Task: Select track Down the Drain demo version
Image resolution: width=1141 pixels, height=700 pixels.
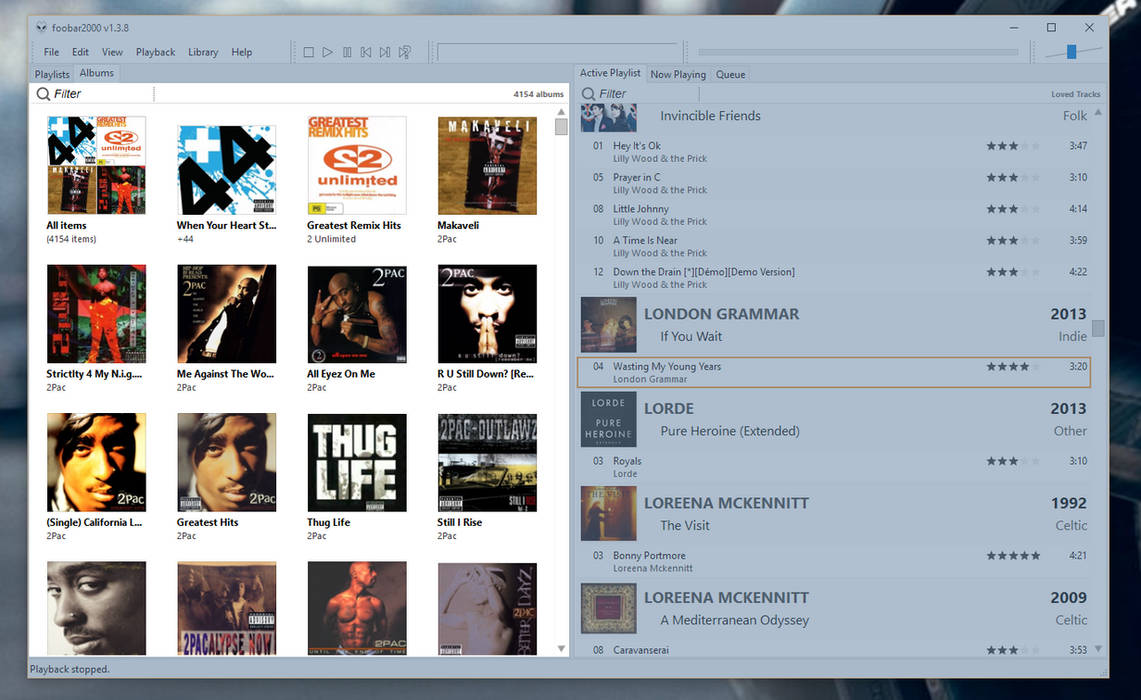Action: [x=835, y=278]
